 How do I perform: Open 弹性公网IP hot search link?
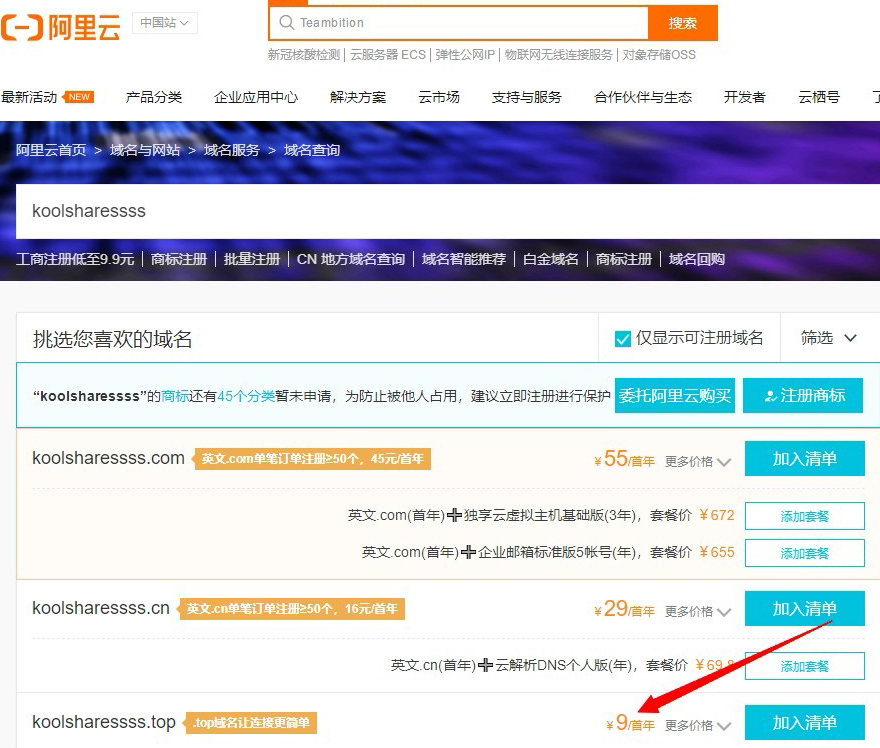pos(465,55)
